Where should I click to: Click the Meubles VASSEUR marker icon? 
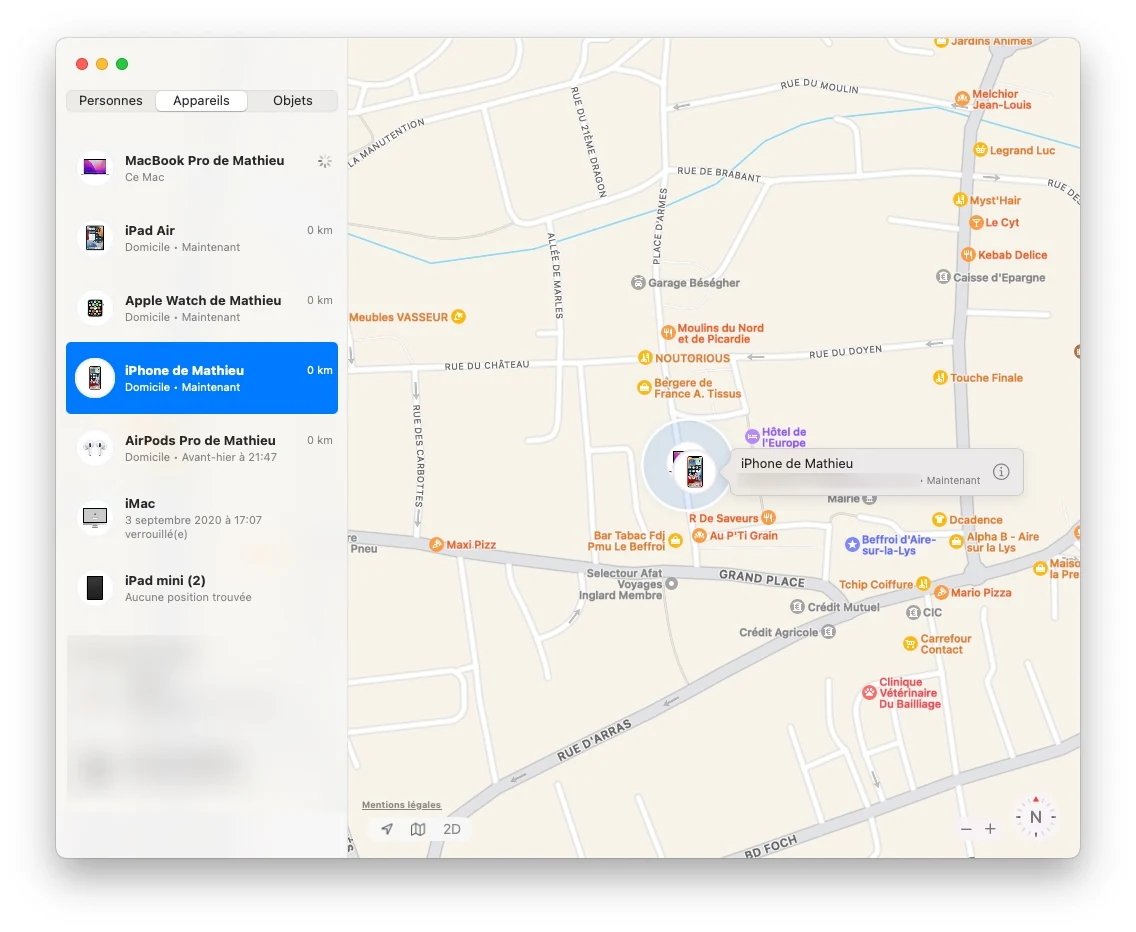[459, 317]
